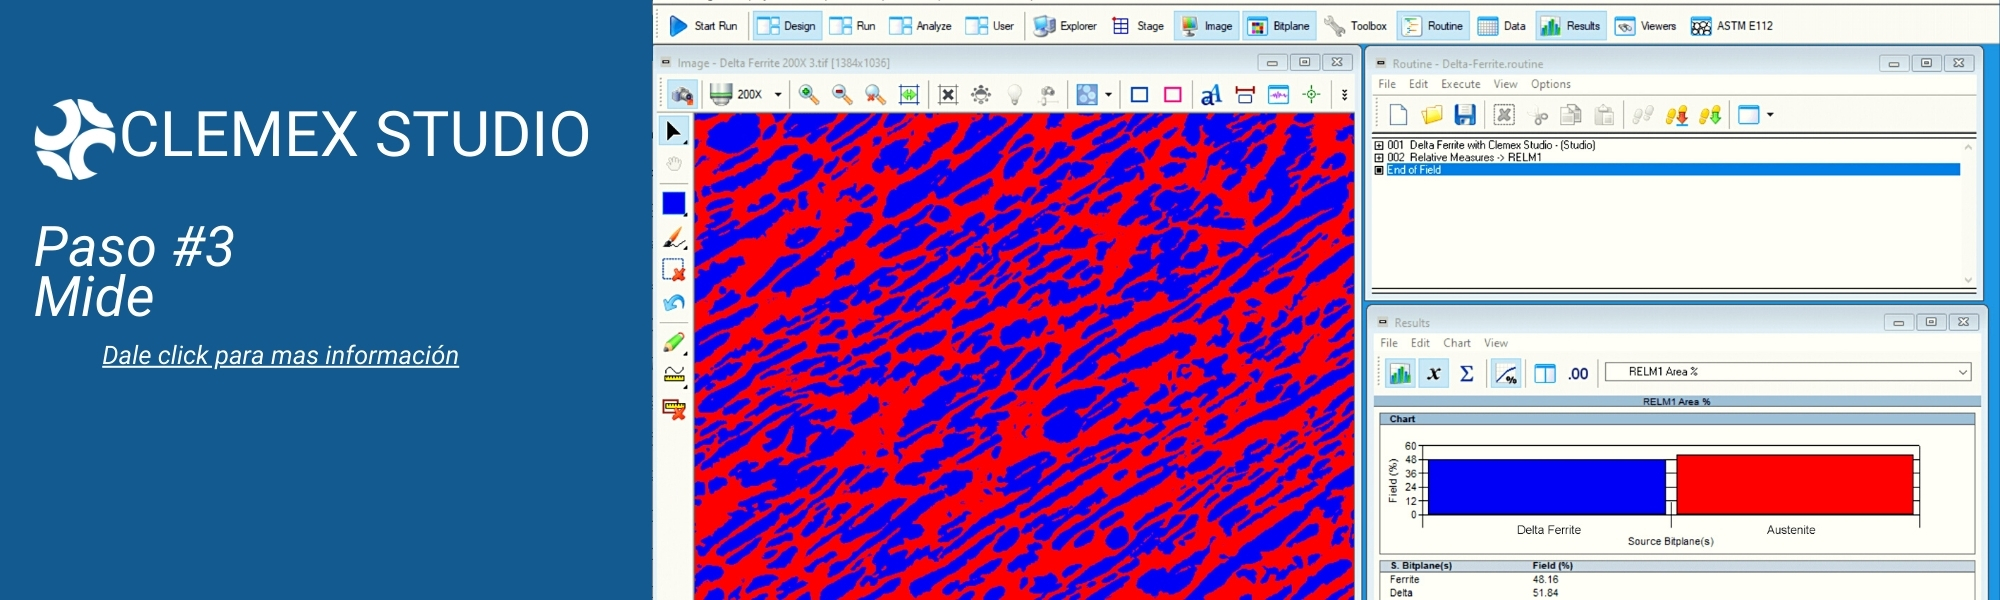The height and width of the screenshot is (600, 2000).
Task: Click the blue rectangle frame icon
Action: 1139,95
